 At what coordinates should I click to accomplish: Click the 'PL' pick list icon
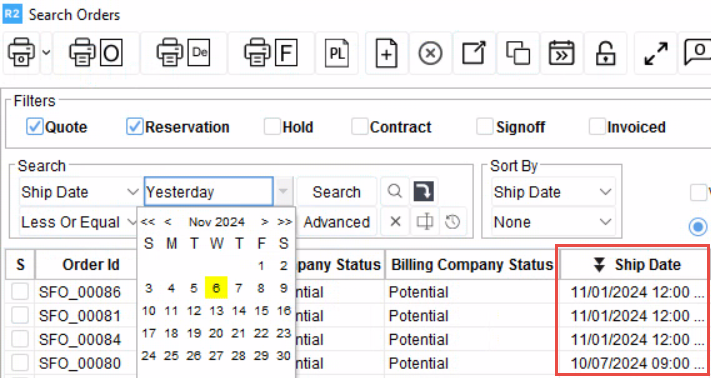pyautogui.click(x=337, y=53)
